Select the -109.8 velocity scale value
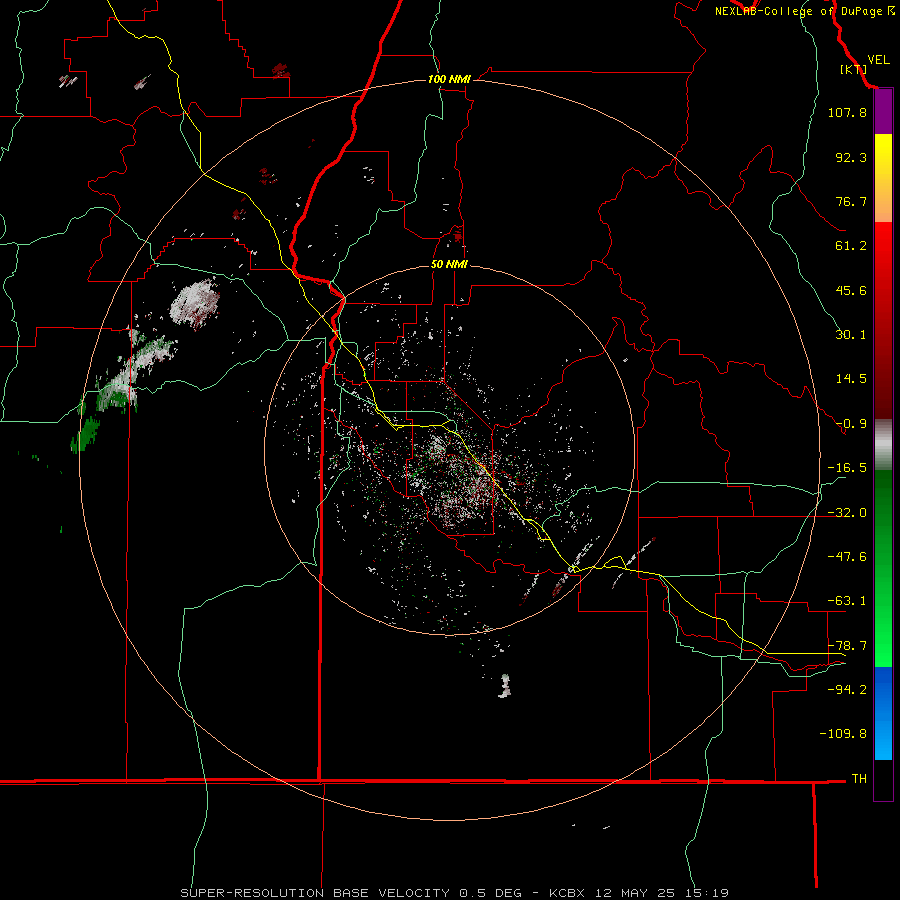Screen dimensions: 900x900 843,734
